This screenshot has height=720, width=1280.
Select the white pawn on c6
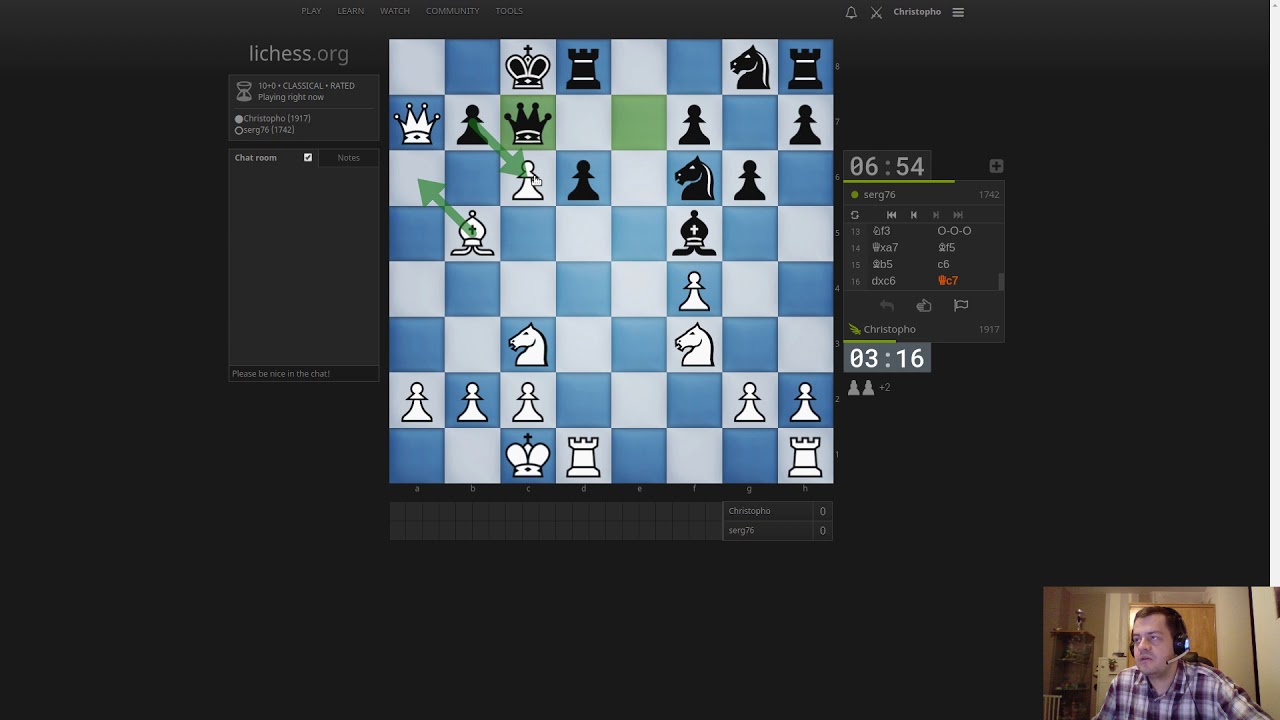click(x=528, y=178)
